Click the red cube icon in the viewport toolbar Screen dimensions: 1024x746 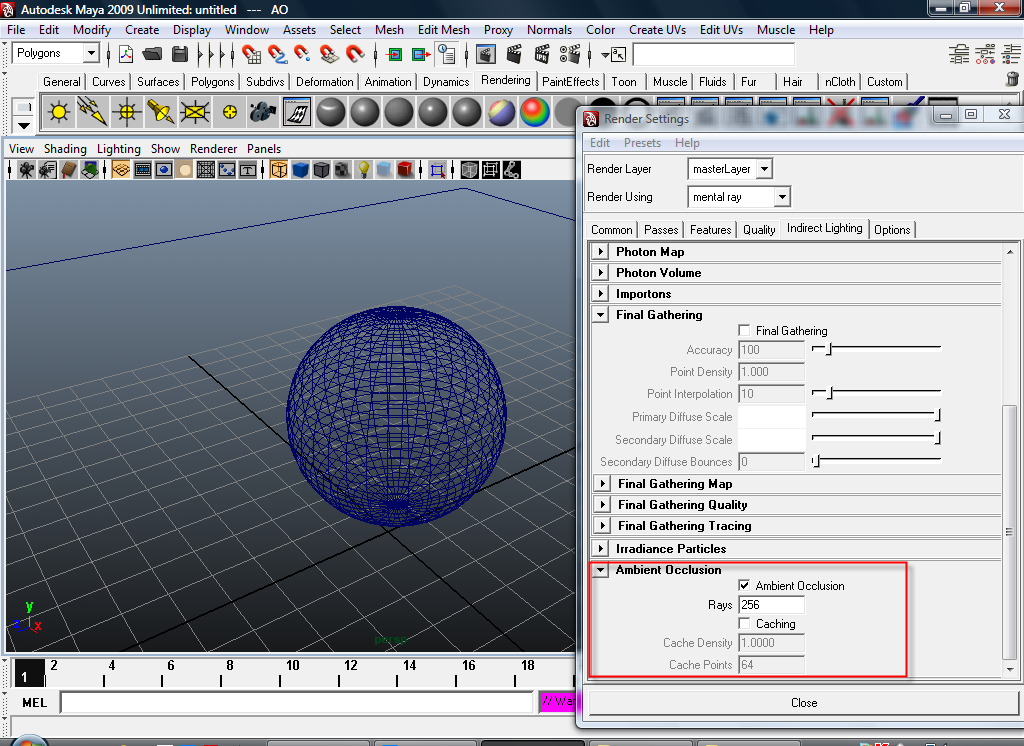click(405, 170)
